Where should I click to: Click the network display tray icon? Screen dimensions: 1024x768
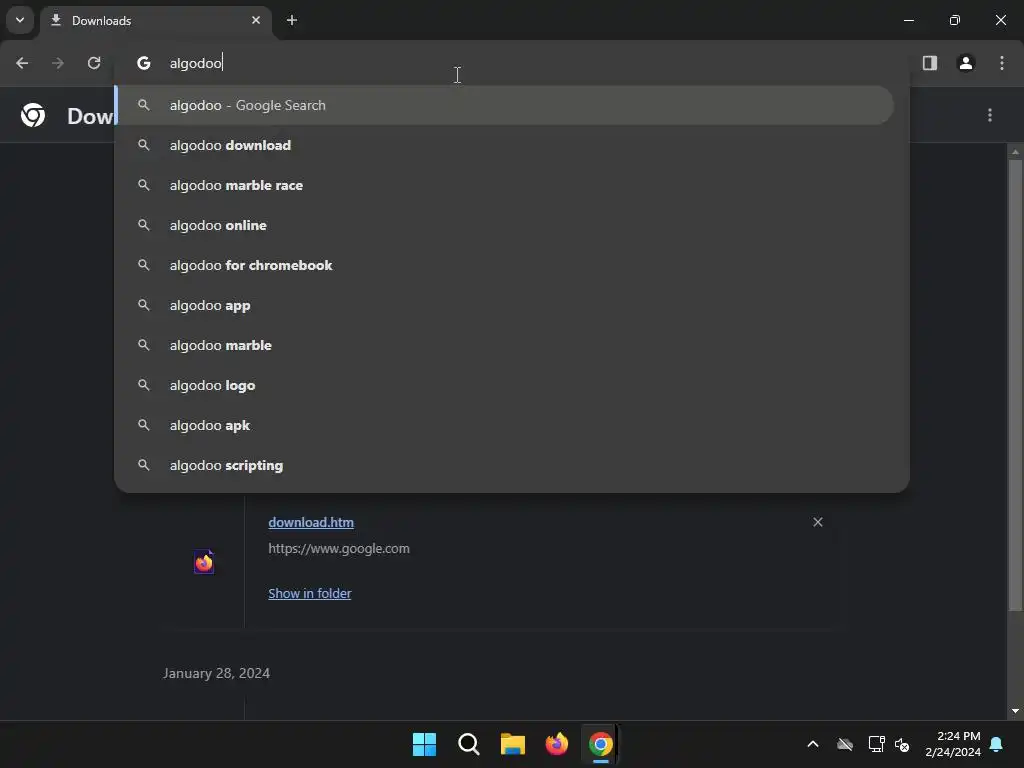pyautogui.click(x=876, y=744)
